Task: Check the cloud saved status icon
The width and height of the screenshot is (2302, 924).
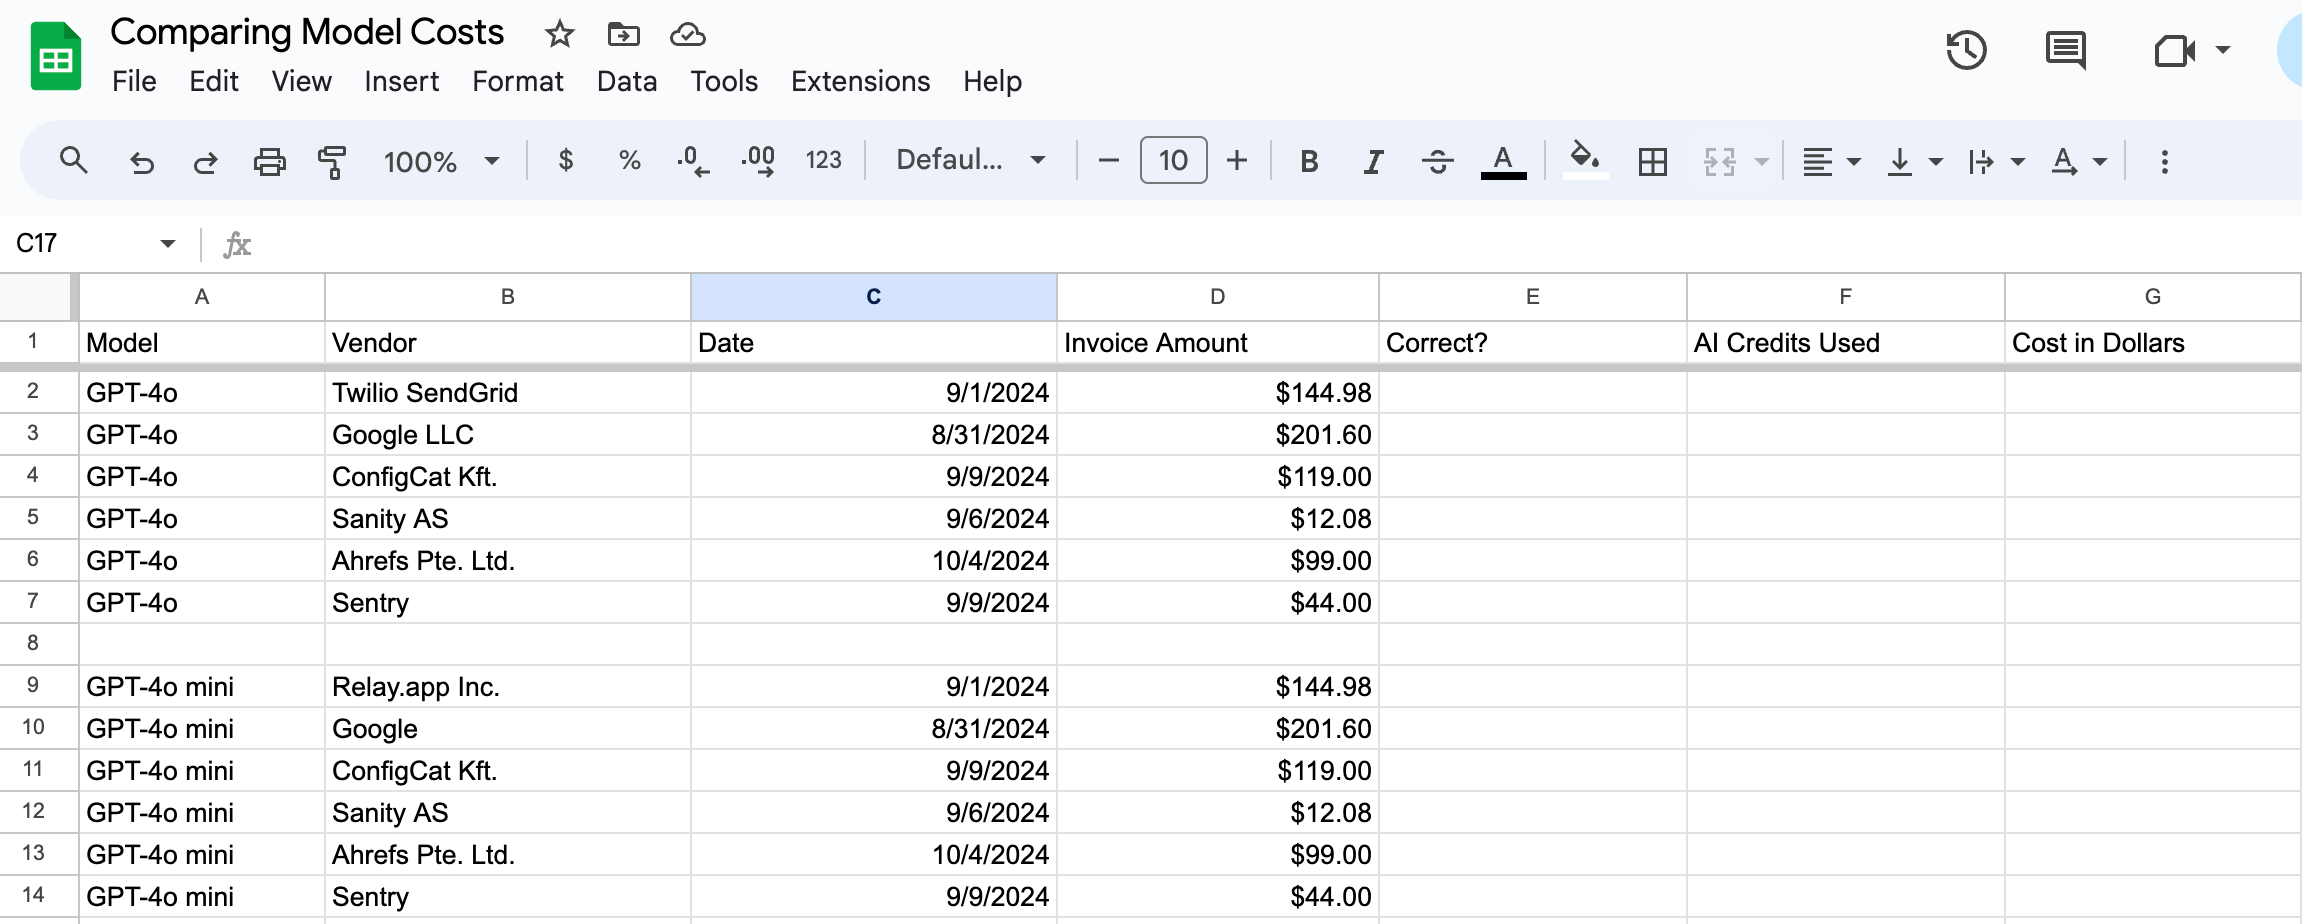Action: tap(687, 35)
